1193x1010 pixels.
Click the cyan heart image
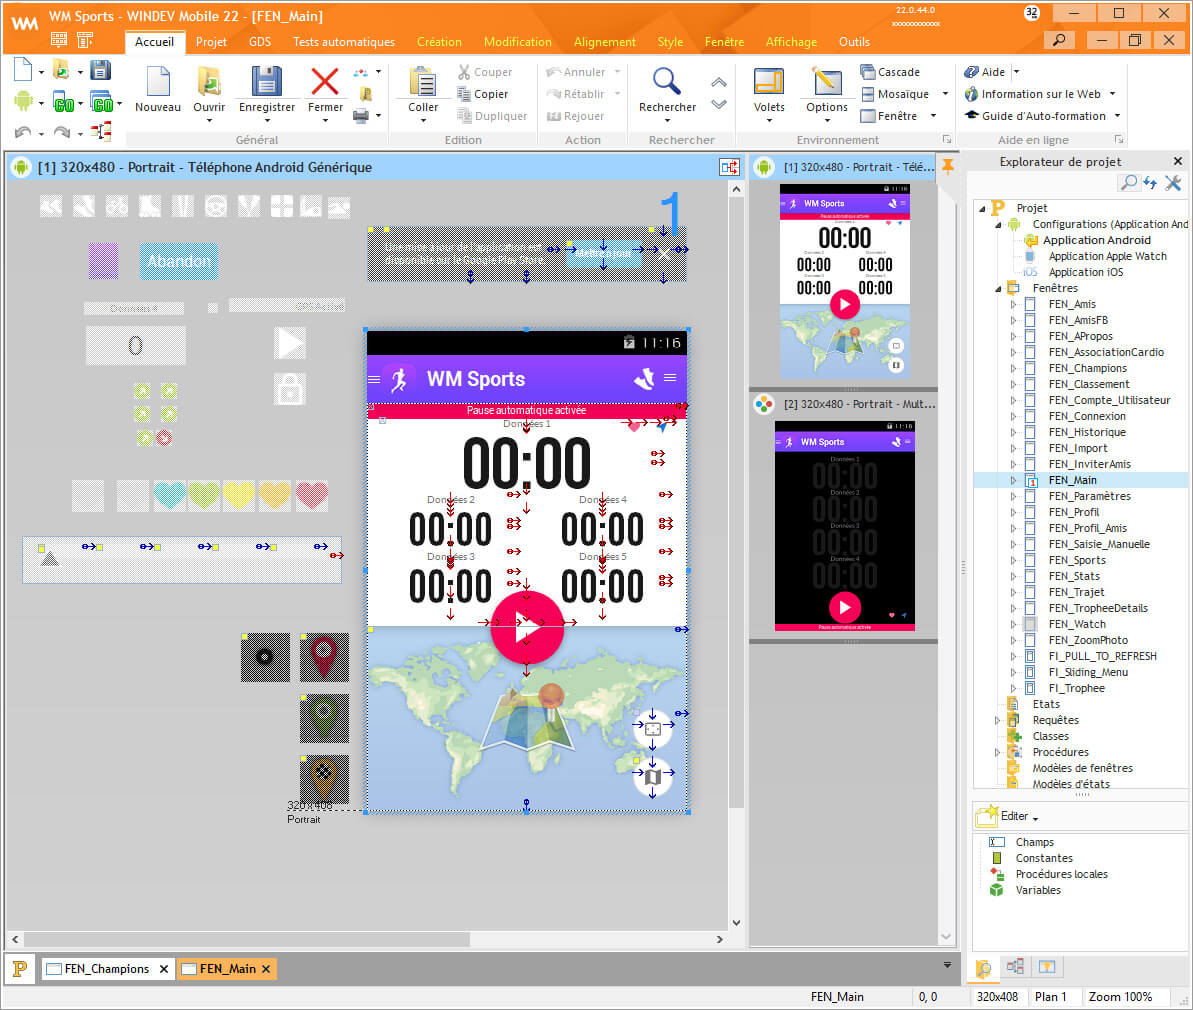169,495
